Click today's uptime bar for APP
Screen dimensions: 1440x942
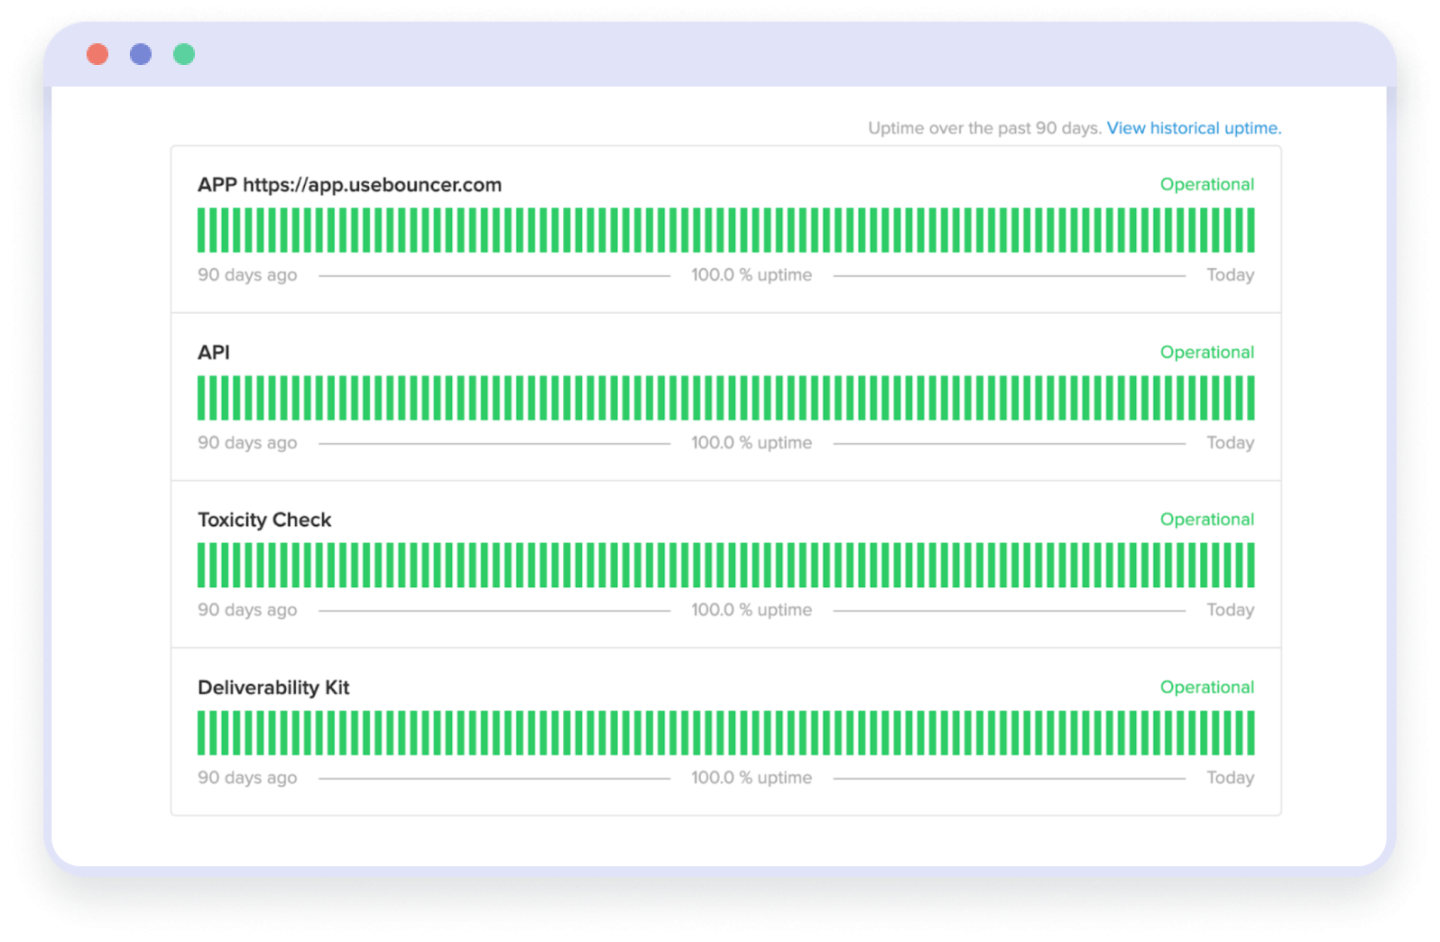click(1251, 229)
